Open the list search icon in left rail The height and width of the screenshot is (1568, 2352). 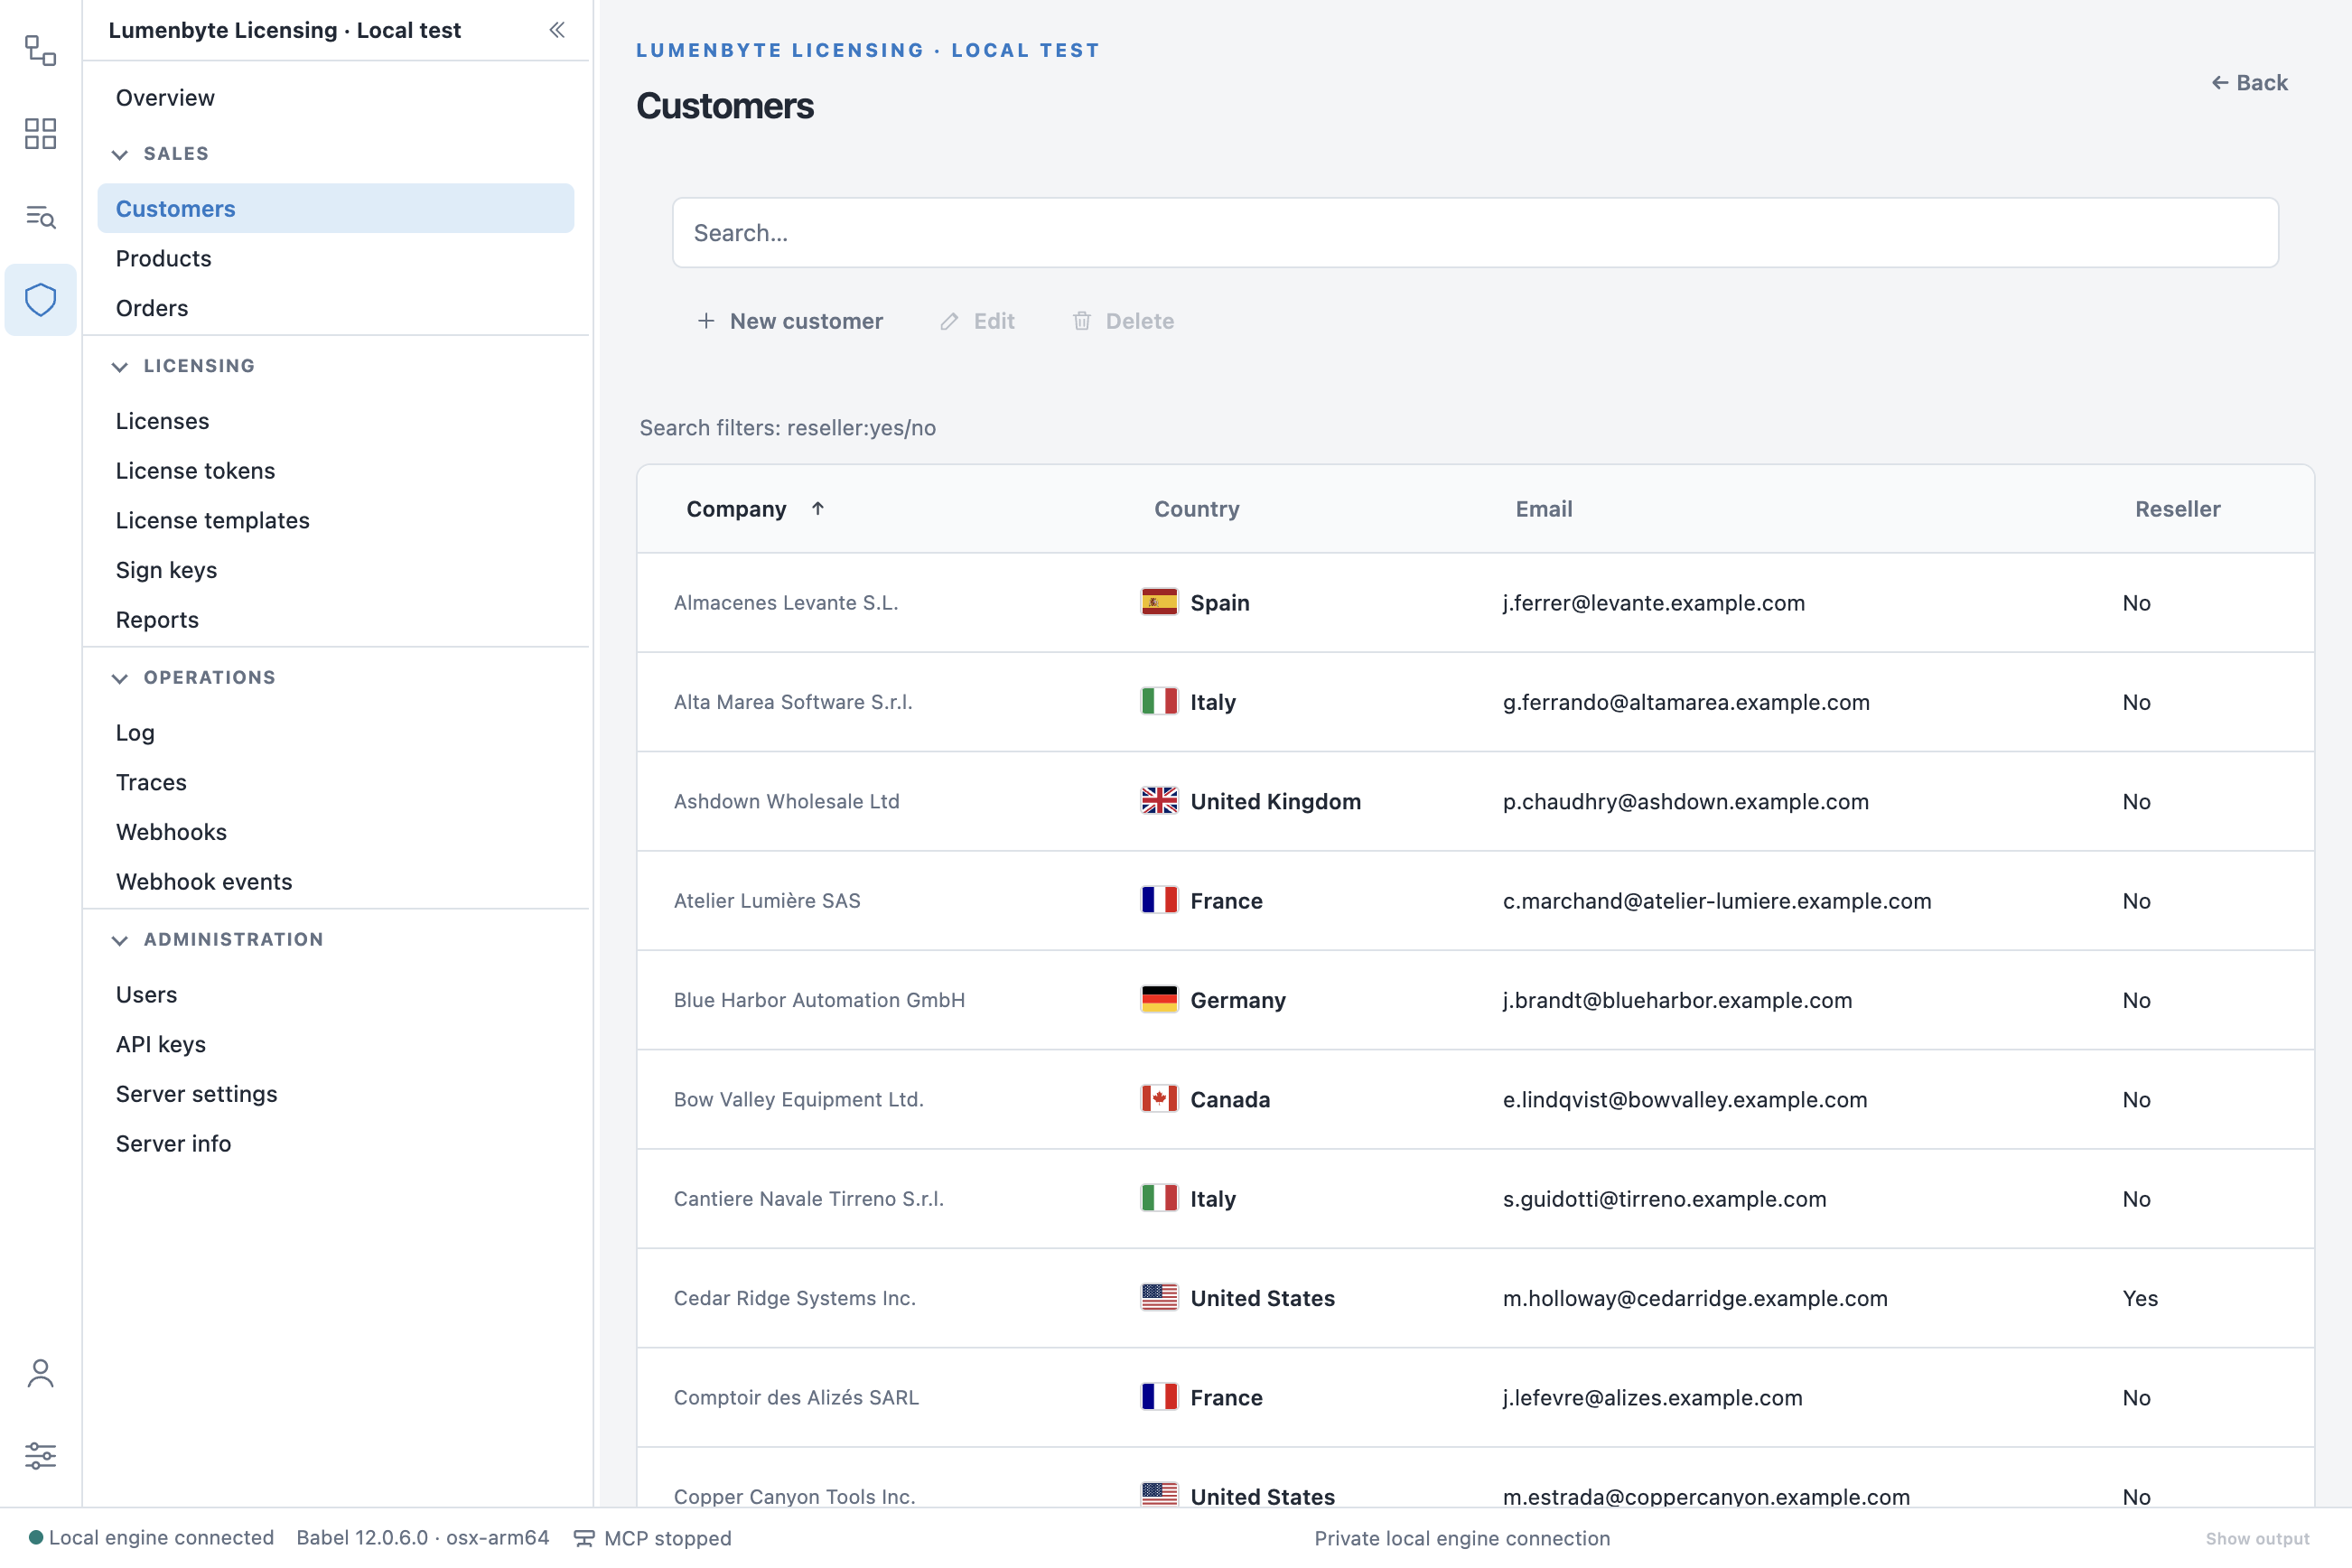pyautogui.click(x=40, y=216)
